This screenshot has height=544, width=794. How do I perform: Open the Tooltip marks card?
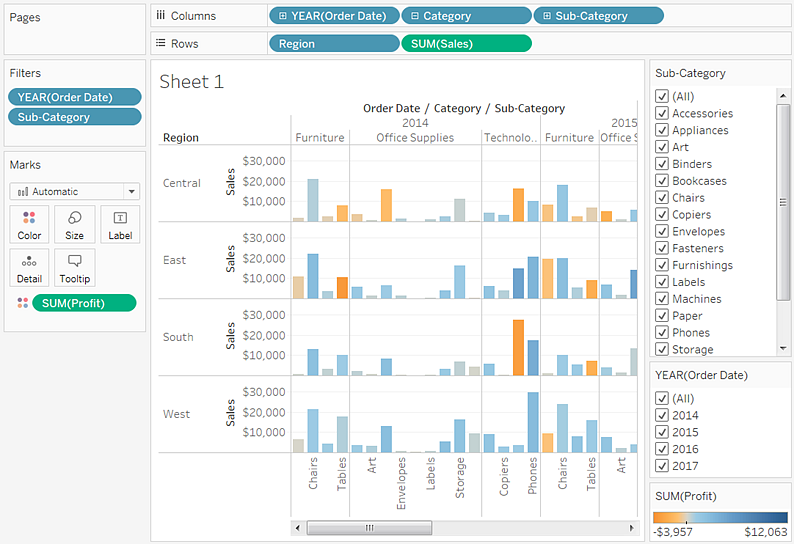tap(75, 268)
